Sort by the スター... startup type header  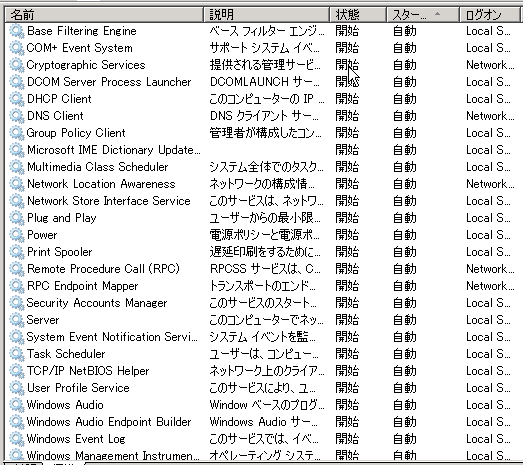423,15
